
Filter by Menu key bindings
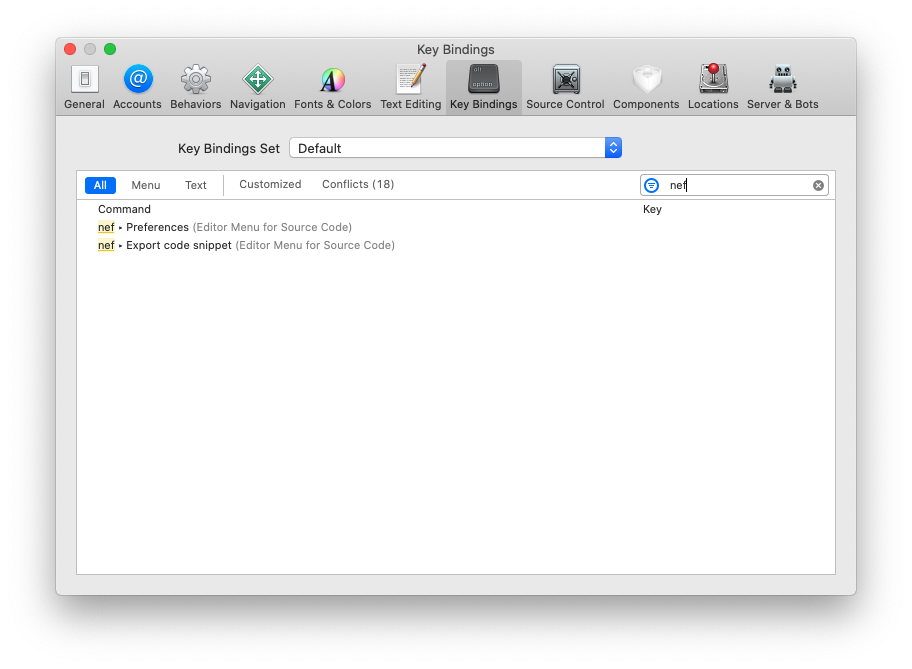click(x=145, y=185)
